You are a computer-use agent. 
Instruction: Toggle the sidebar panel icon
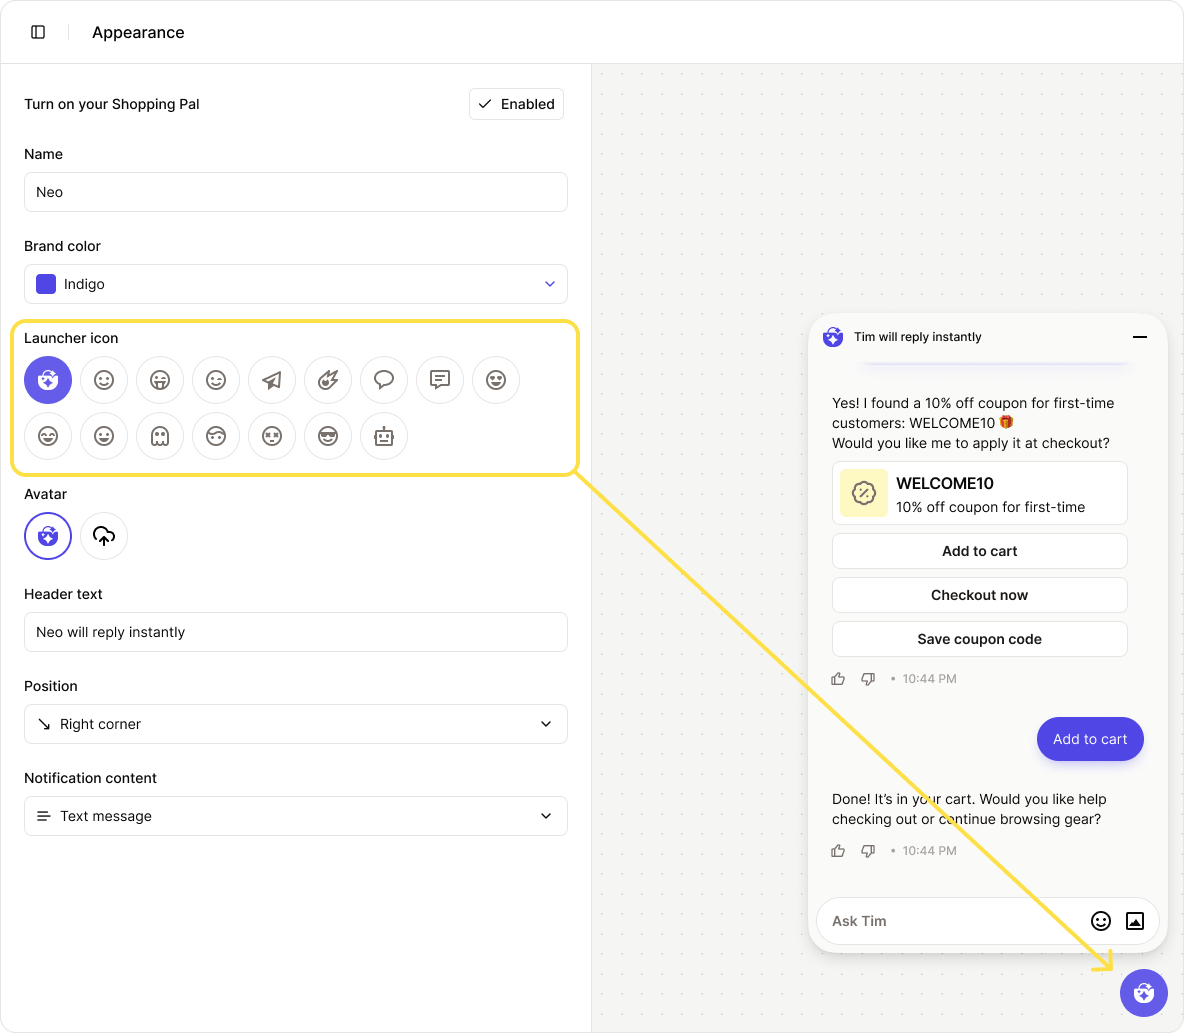coord(38,32)
